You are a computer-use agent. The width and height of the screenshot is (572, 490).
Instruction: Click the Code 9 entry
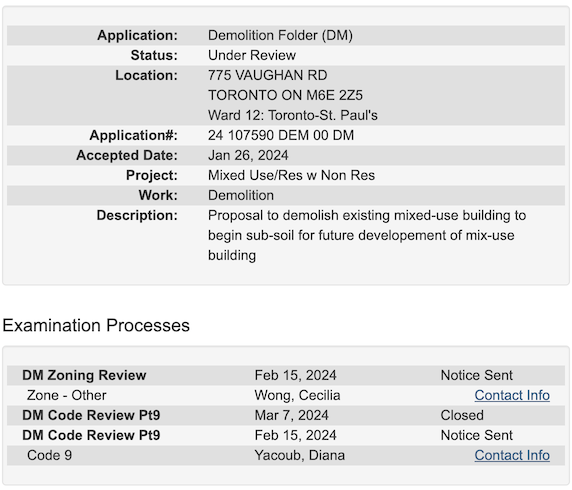(50, 455)
